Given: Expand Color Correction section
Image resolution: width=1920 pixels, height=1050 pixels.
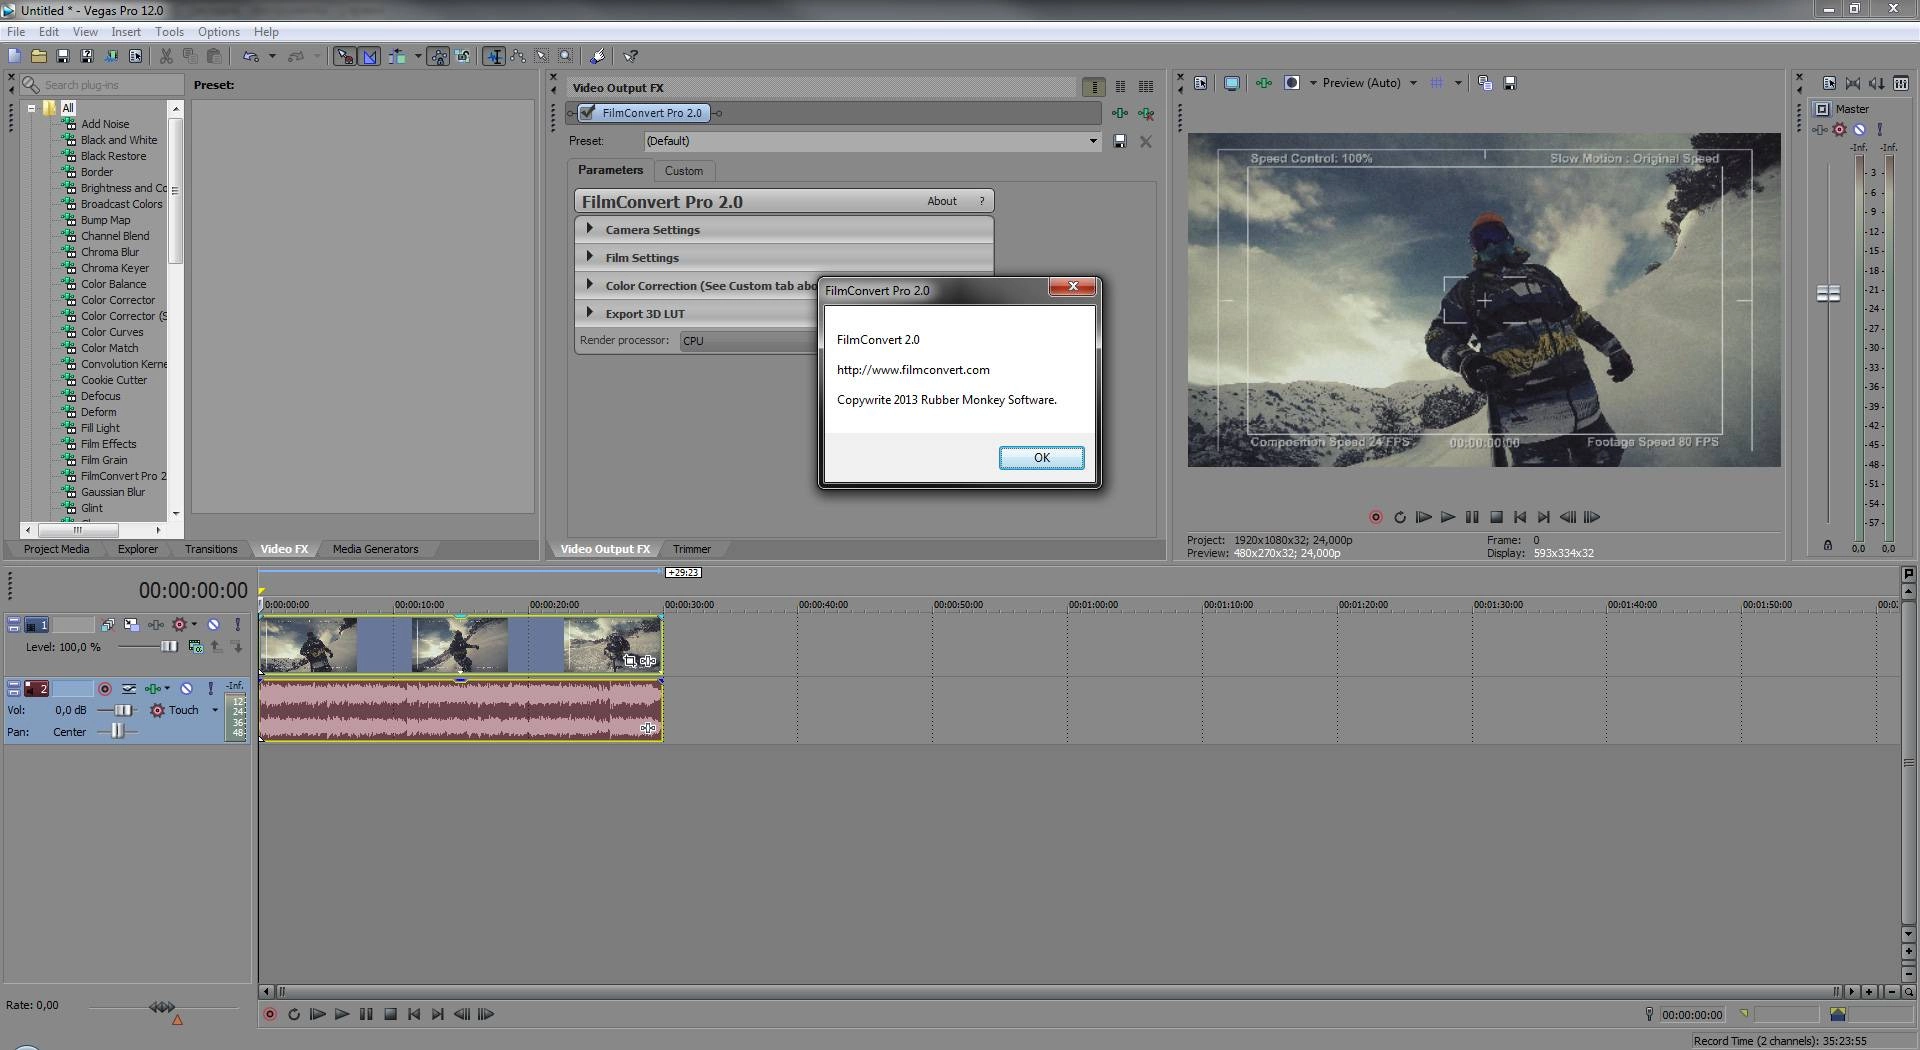Looking at the screenshot, I should 589,285.
